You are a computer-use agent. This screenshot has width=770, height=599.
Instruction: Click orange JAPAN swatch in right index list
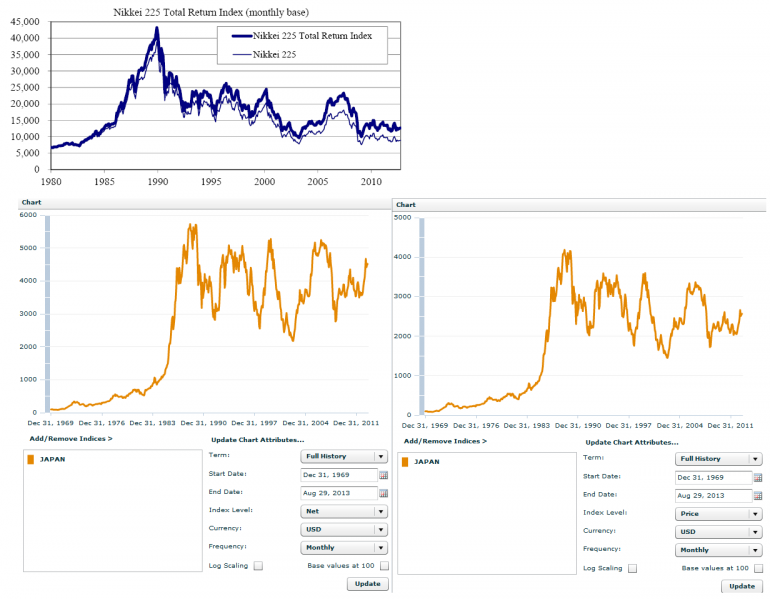click(405, 462)
